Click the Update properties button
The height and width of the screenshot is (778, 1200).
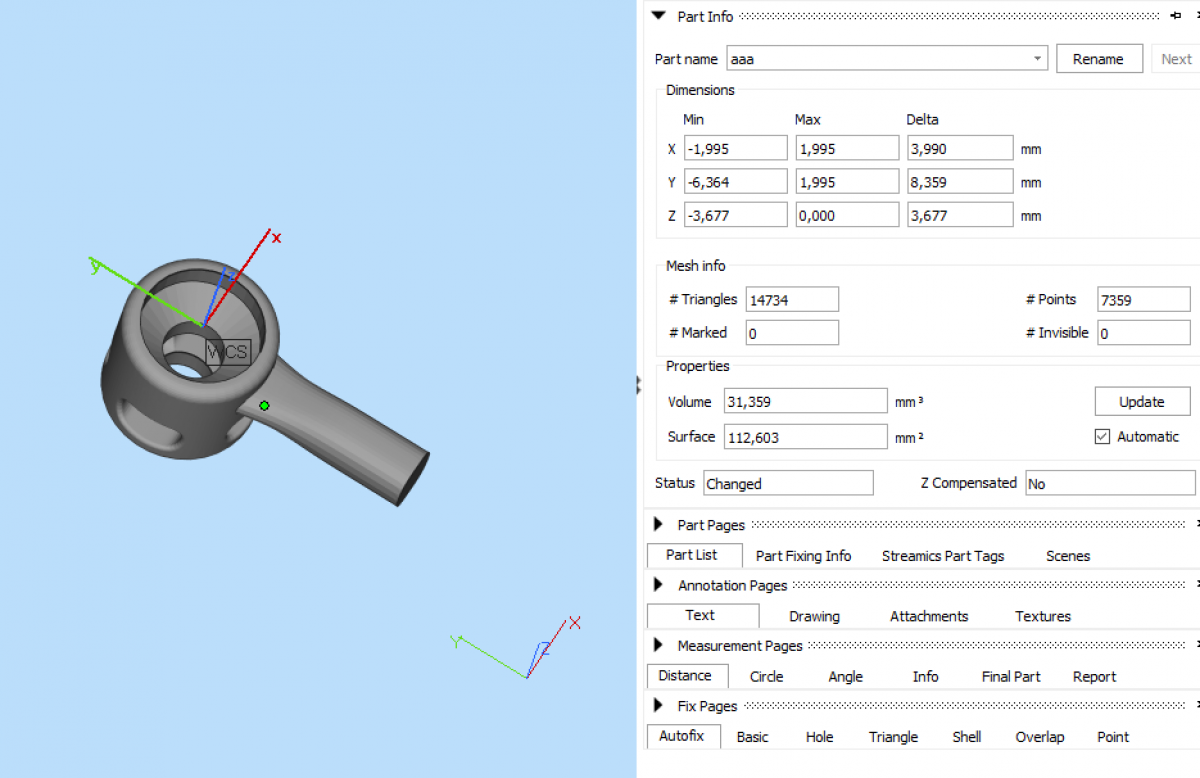pyautogui.click(x=1141, y=402)
